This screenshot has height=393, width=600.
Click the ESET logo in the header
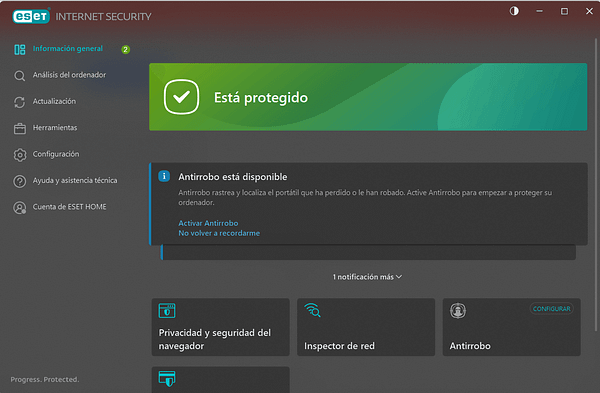point(31,16)
